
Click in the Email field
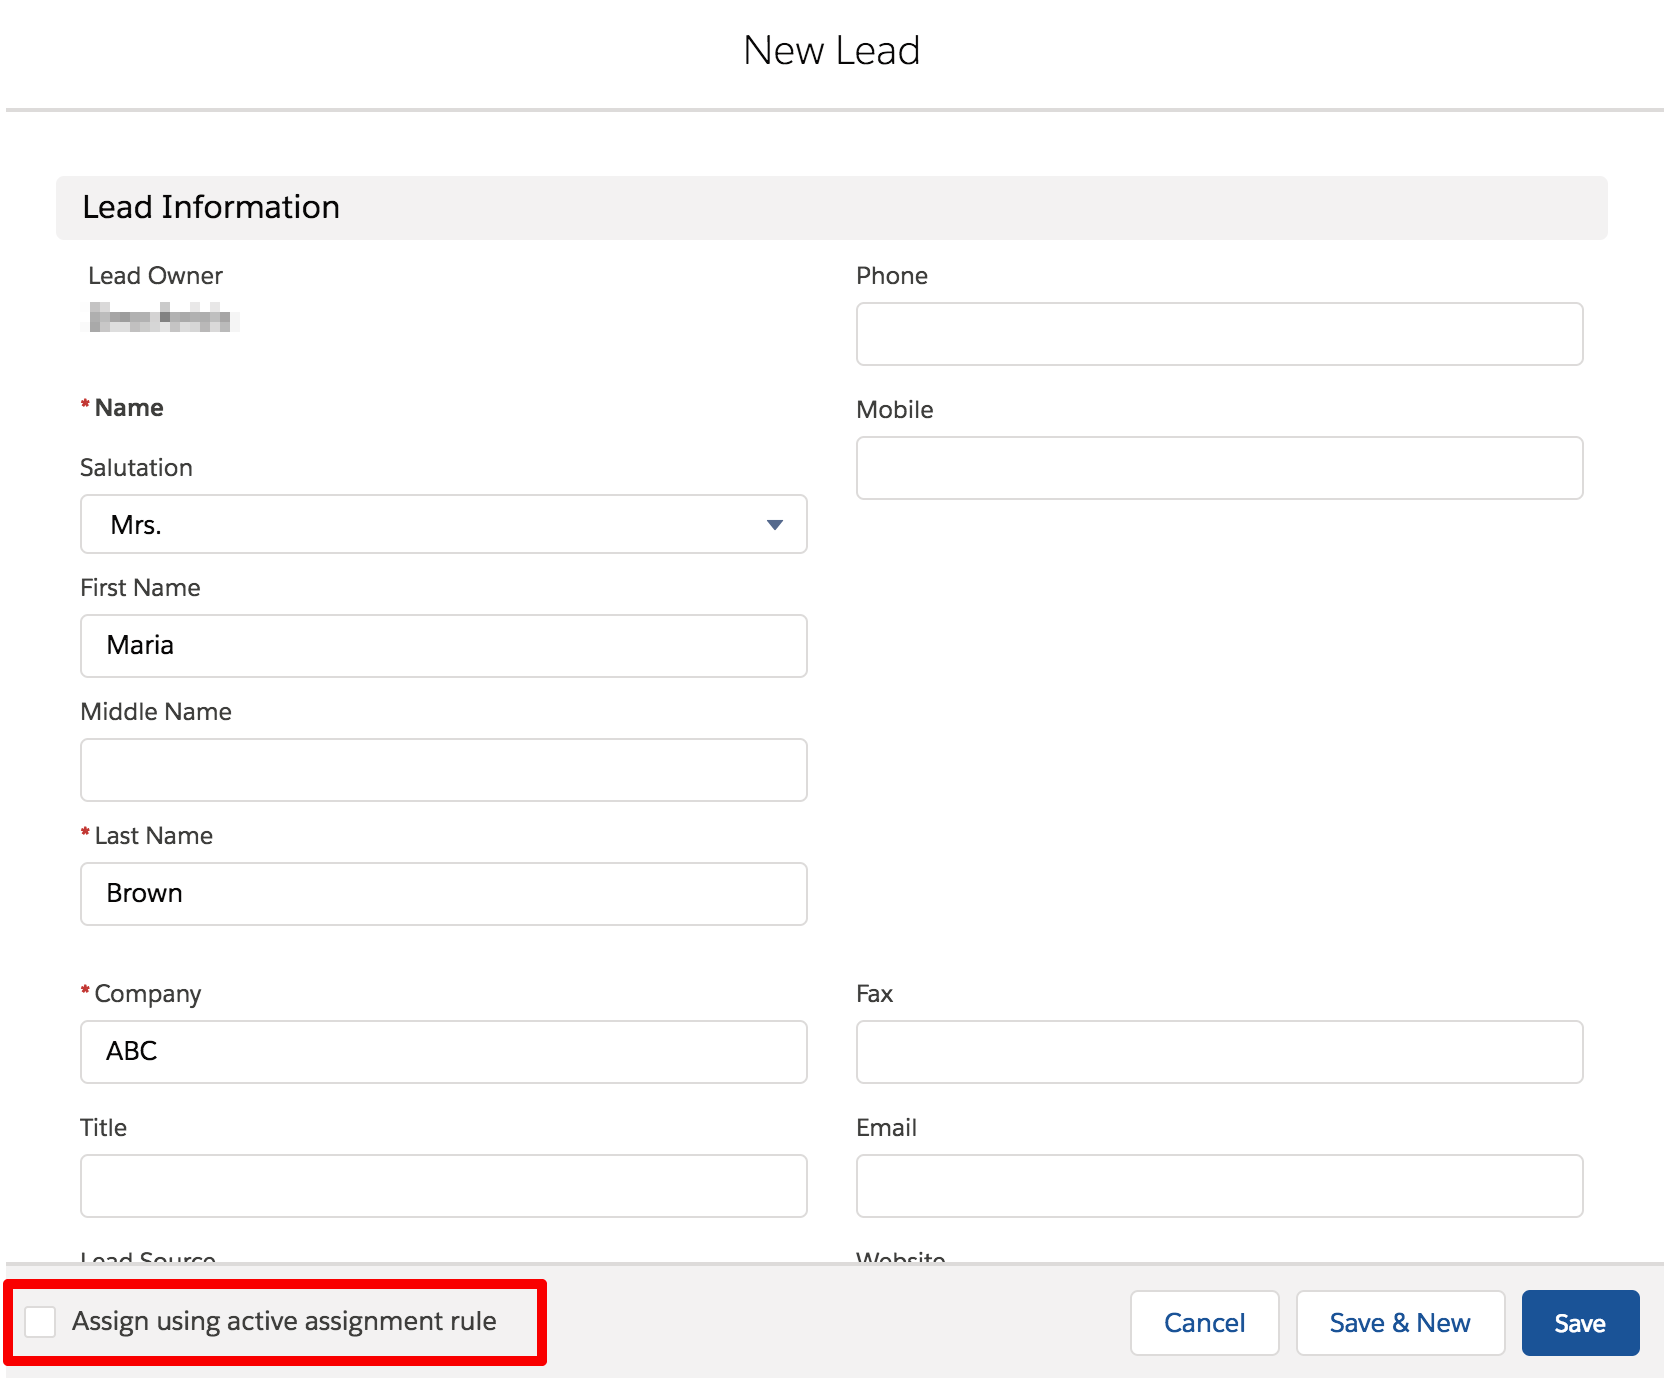click(x=1218, y=1185)
